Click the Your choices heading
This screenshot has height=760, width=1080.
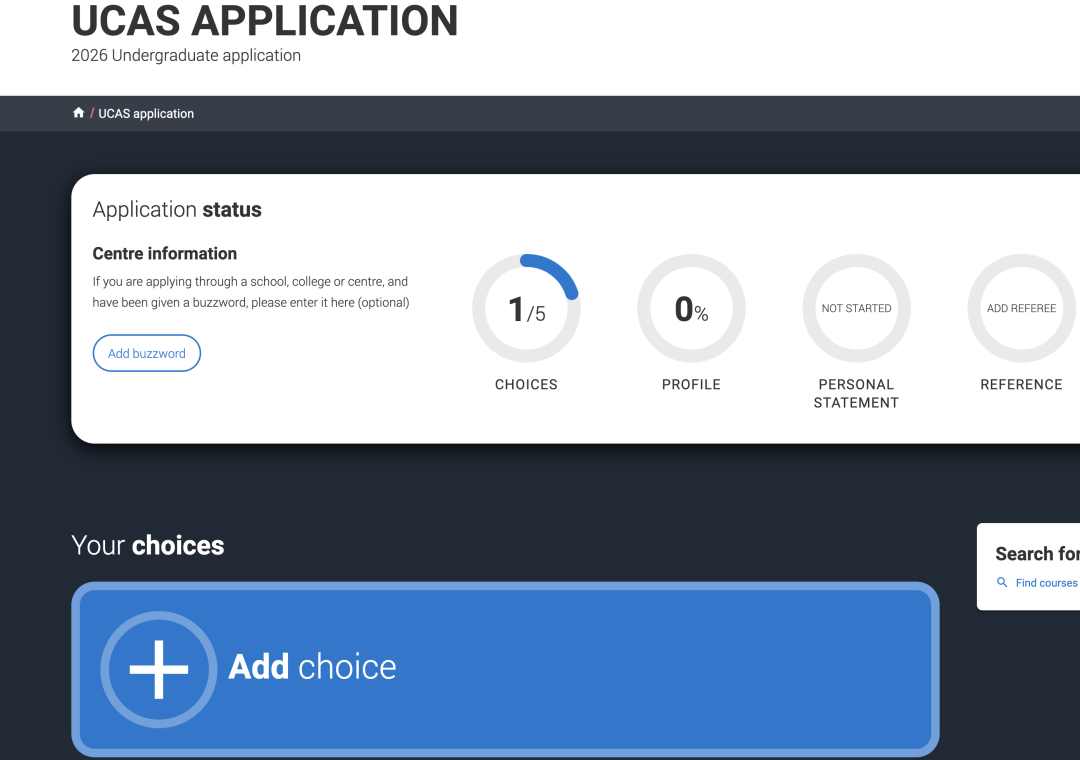[148, 545]
